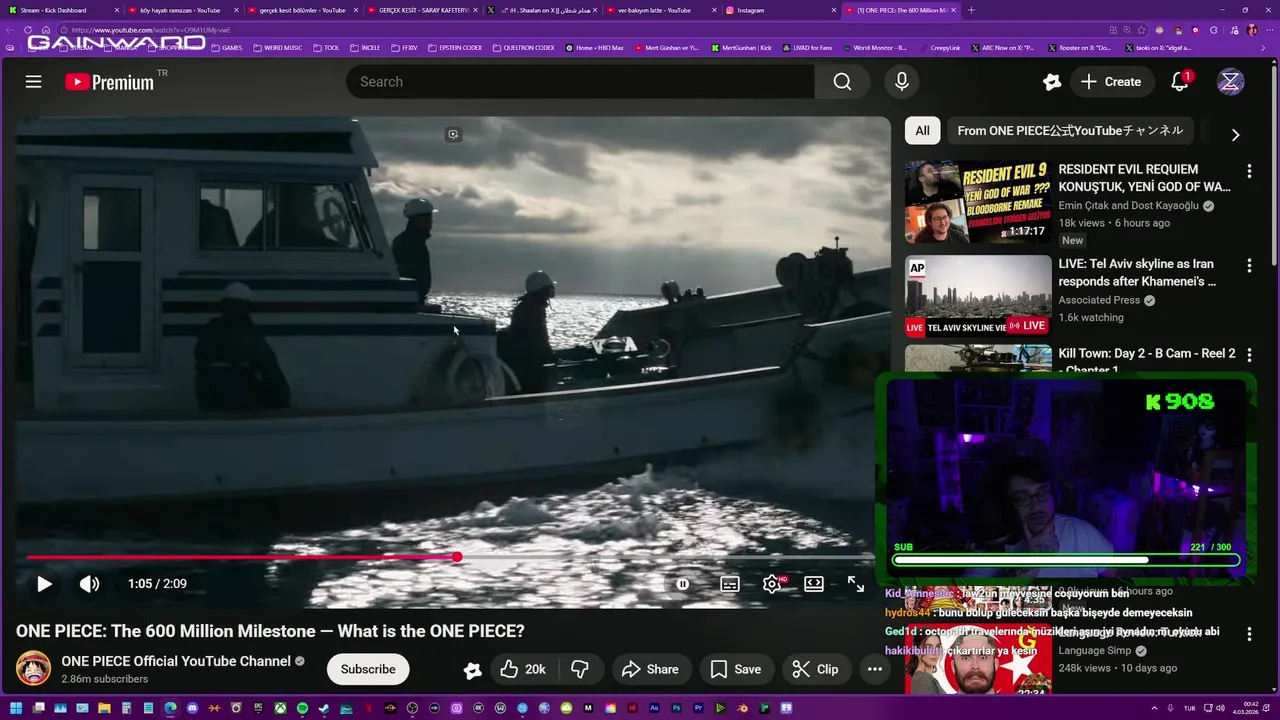
Task: Mute the video with the speaker icon
Action: (89, 584)
